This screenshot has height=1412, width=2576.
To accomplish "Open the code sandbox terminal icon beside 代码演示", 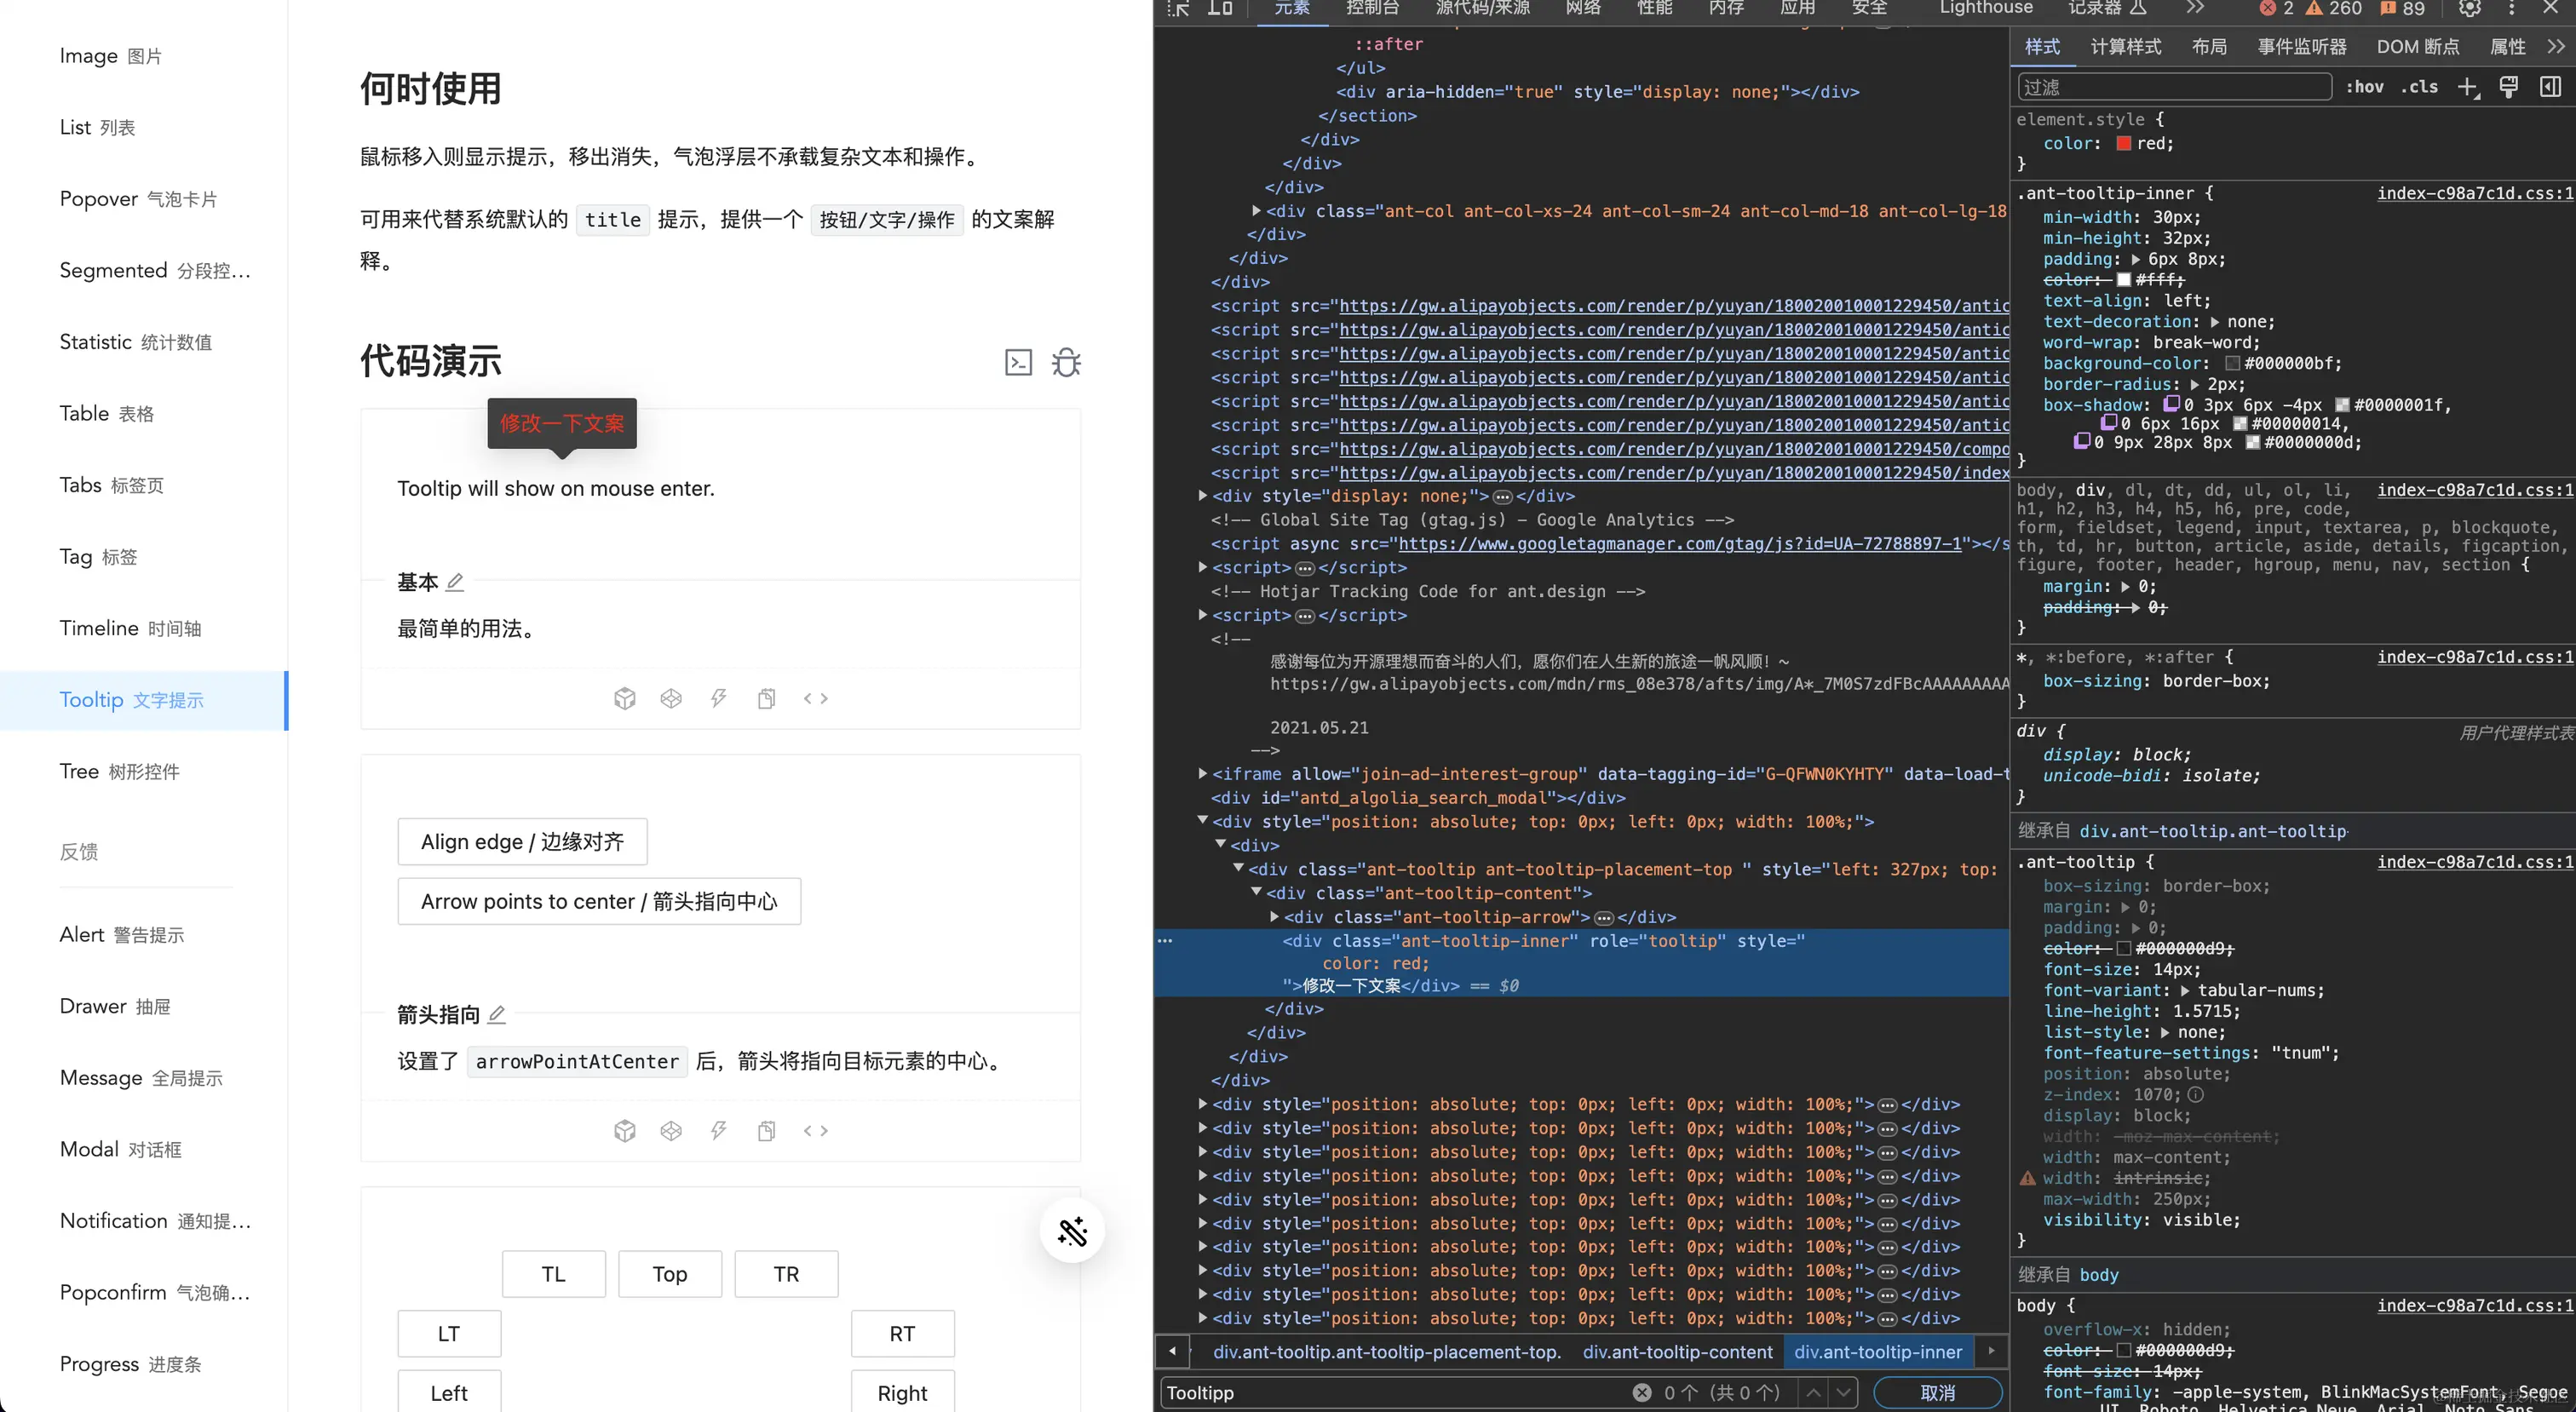I will click(x=1018, y=362).
